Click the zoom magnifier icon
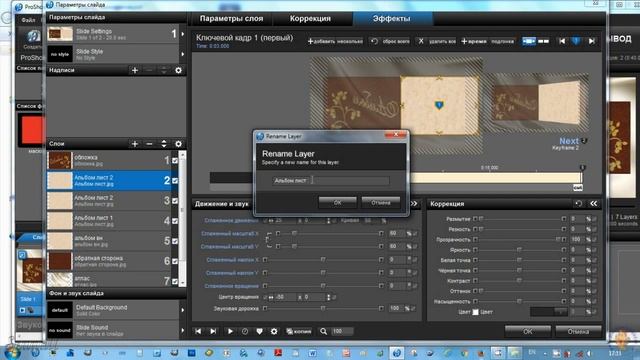640x360 pixels. click(324, 331)
